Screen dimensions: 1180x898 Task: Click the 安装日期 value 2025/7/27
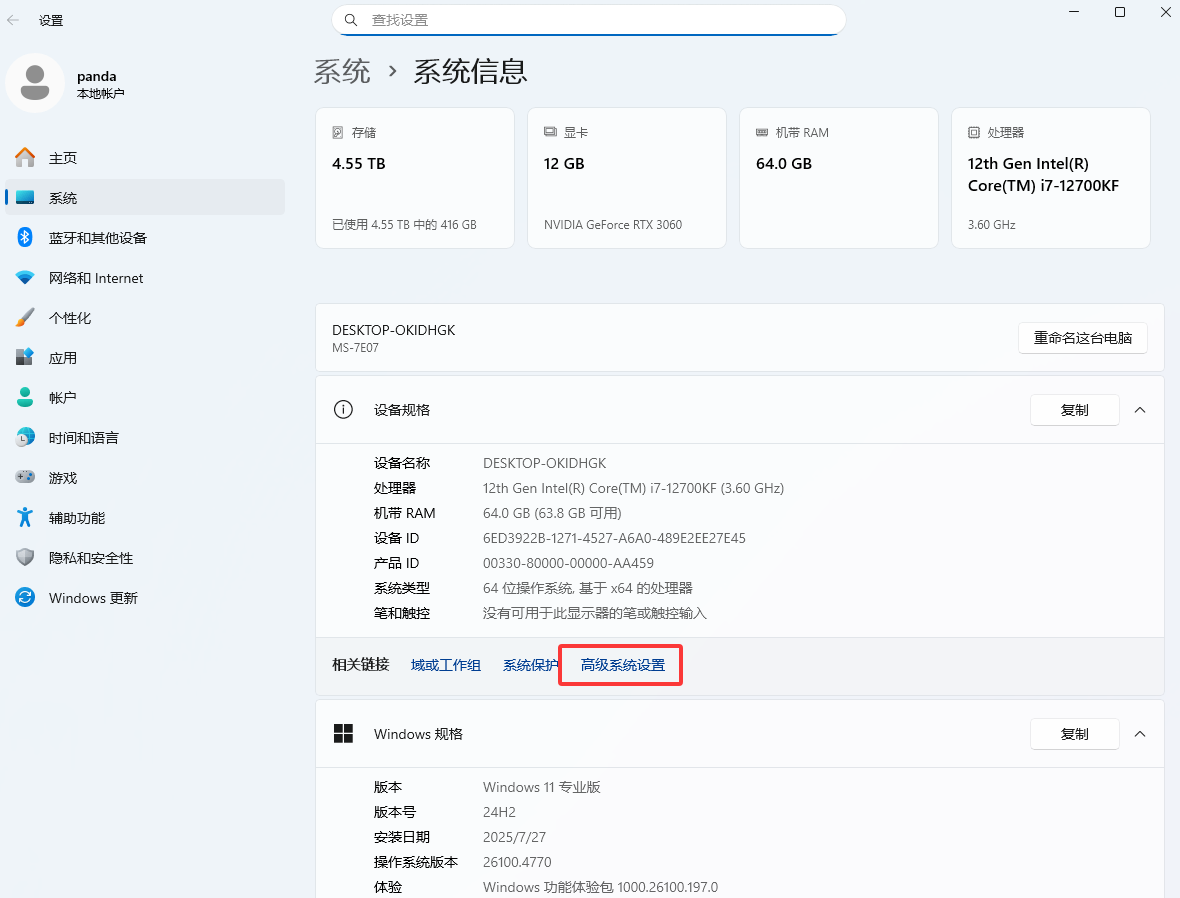514,837
